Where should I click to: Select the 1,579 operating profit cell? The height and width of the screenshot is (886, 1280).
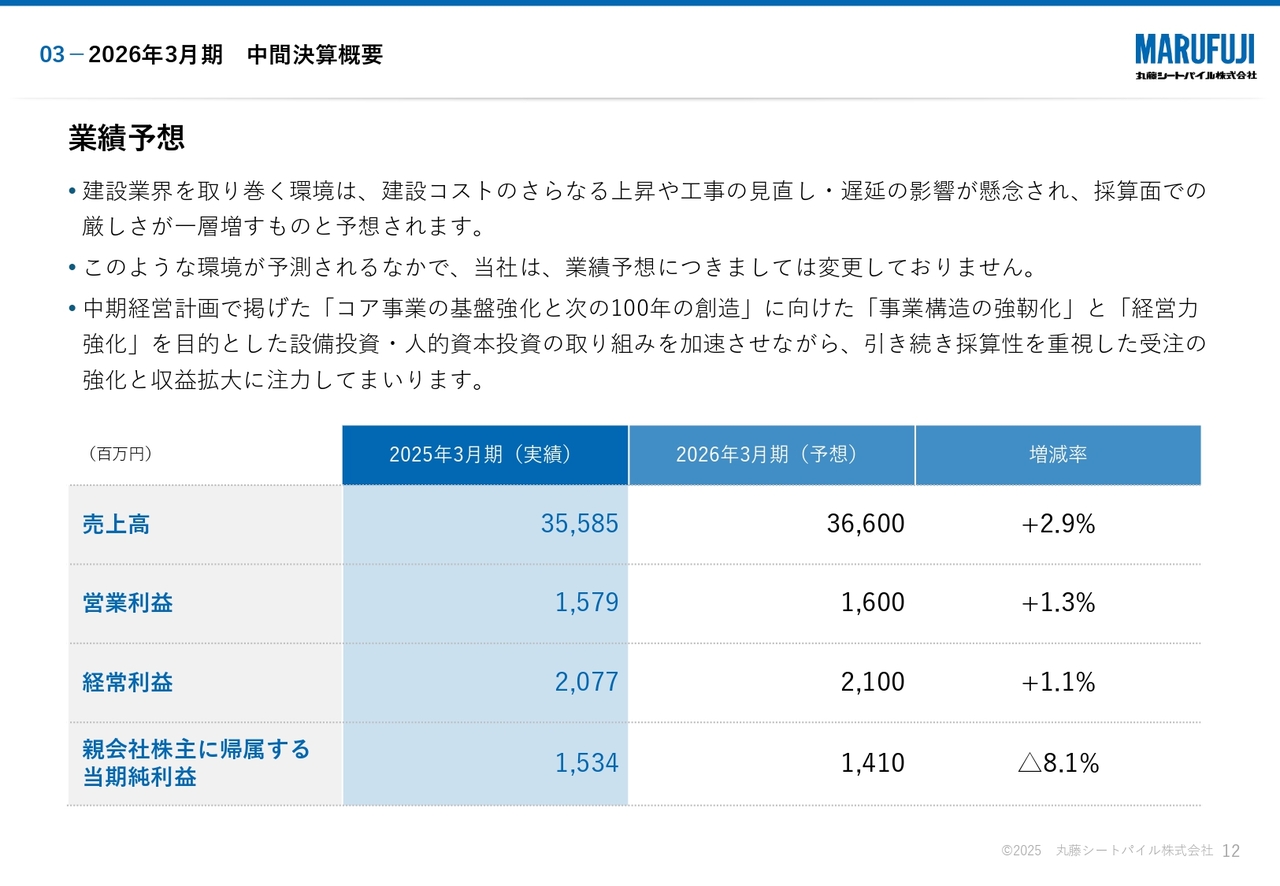pos(586,603)
